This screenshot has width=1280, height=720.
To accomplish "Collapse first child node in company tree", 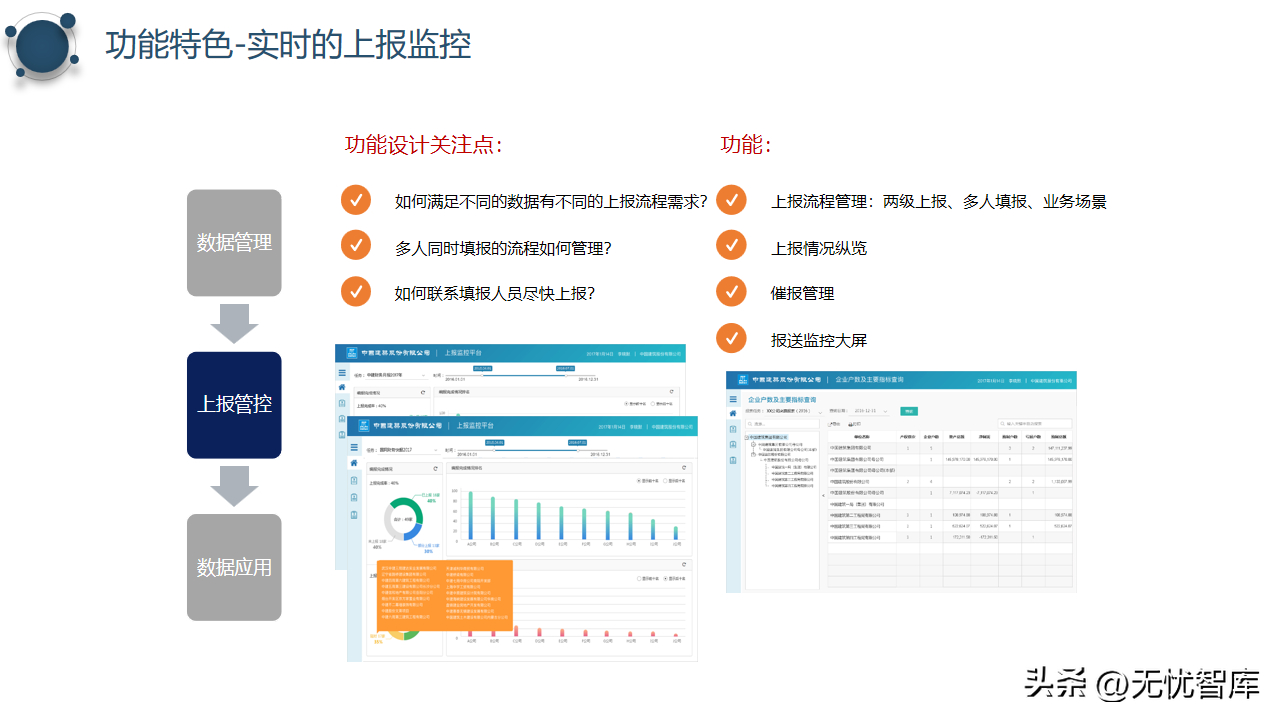I will 753,444.
